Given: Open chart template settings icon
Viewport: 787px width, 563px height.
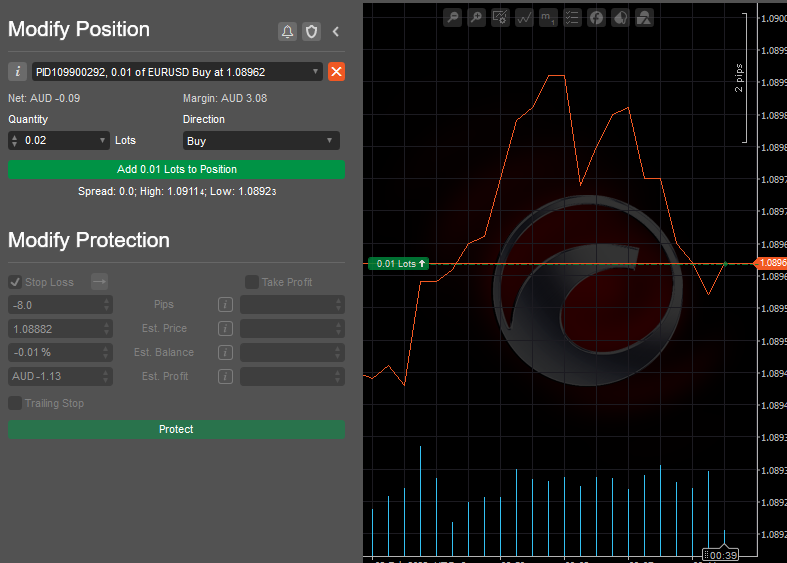Looking at the screenshot, I should [500, 18].
